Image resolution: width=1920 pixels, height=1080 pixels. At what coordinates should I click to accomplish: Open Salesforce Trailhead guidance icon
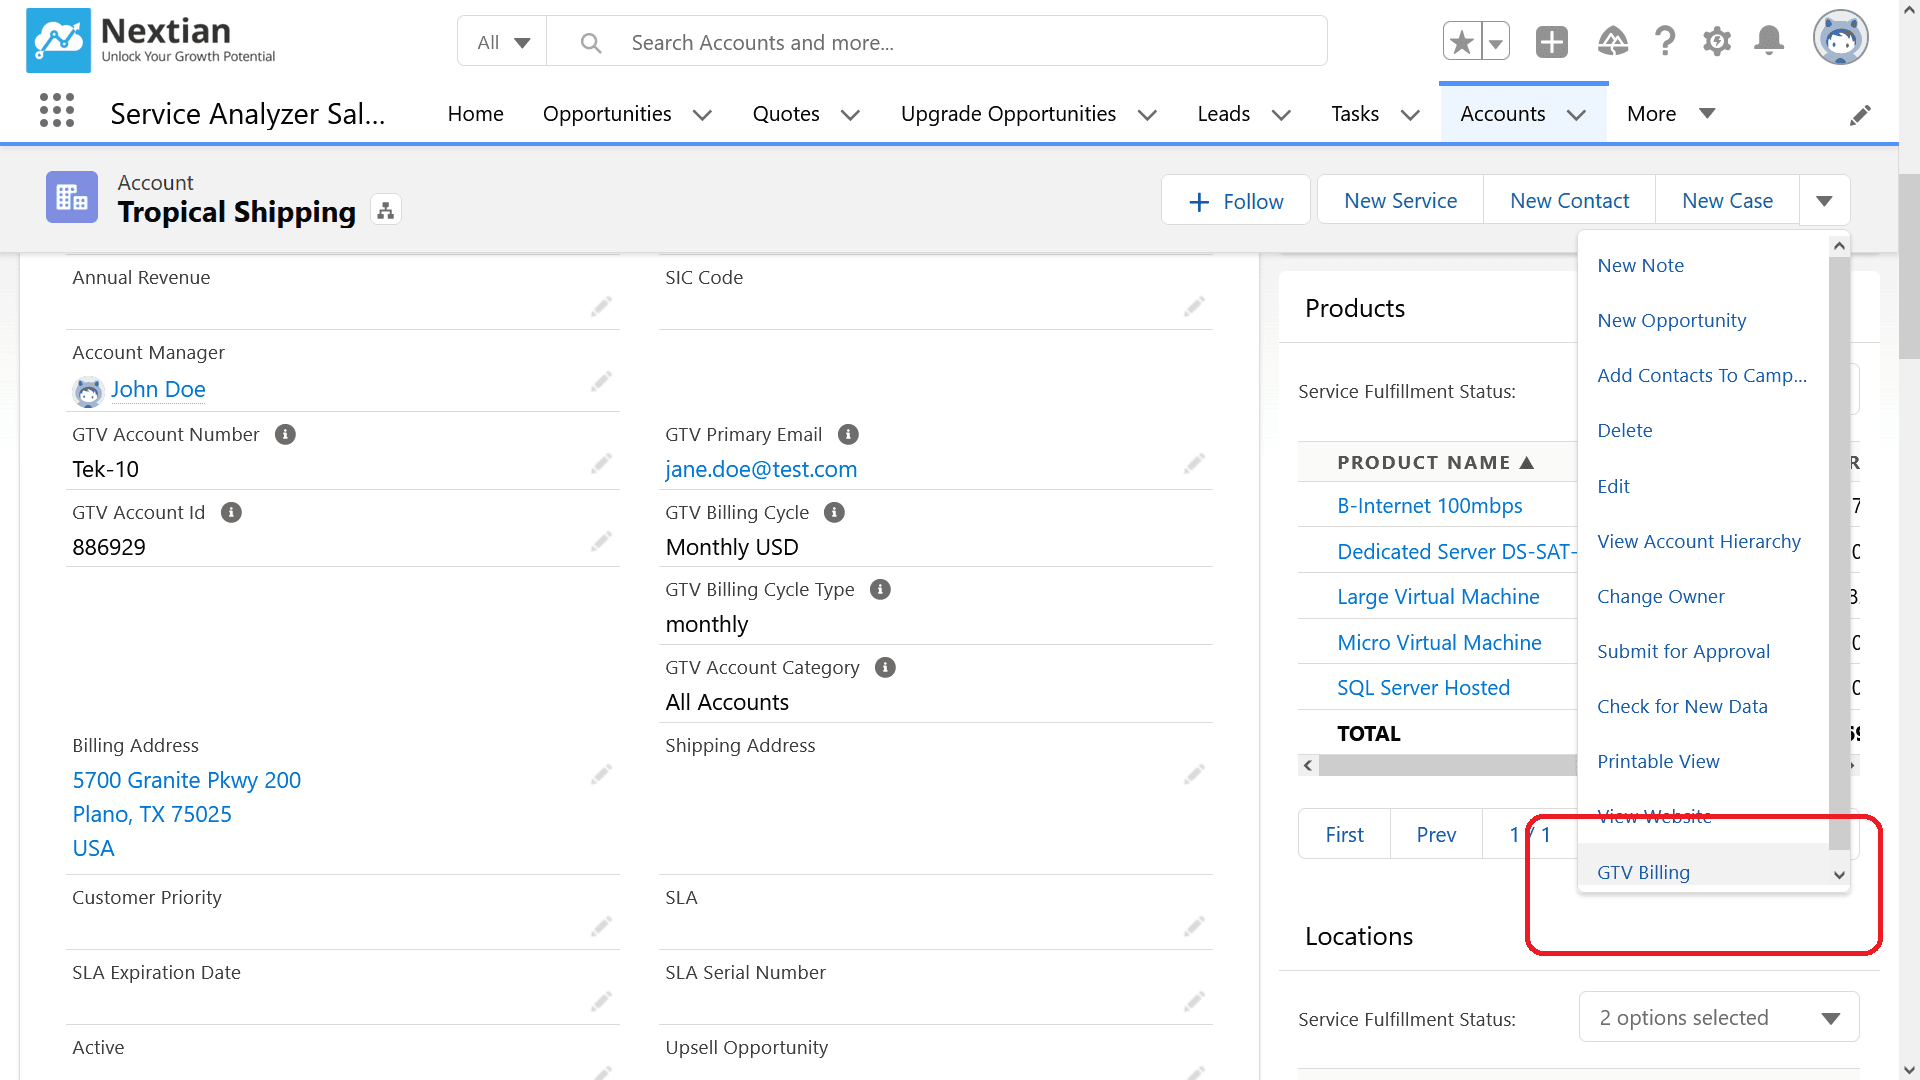point(1613,42)
